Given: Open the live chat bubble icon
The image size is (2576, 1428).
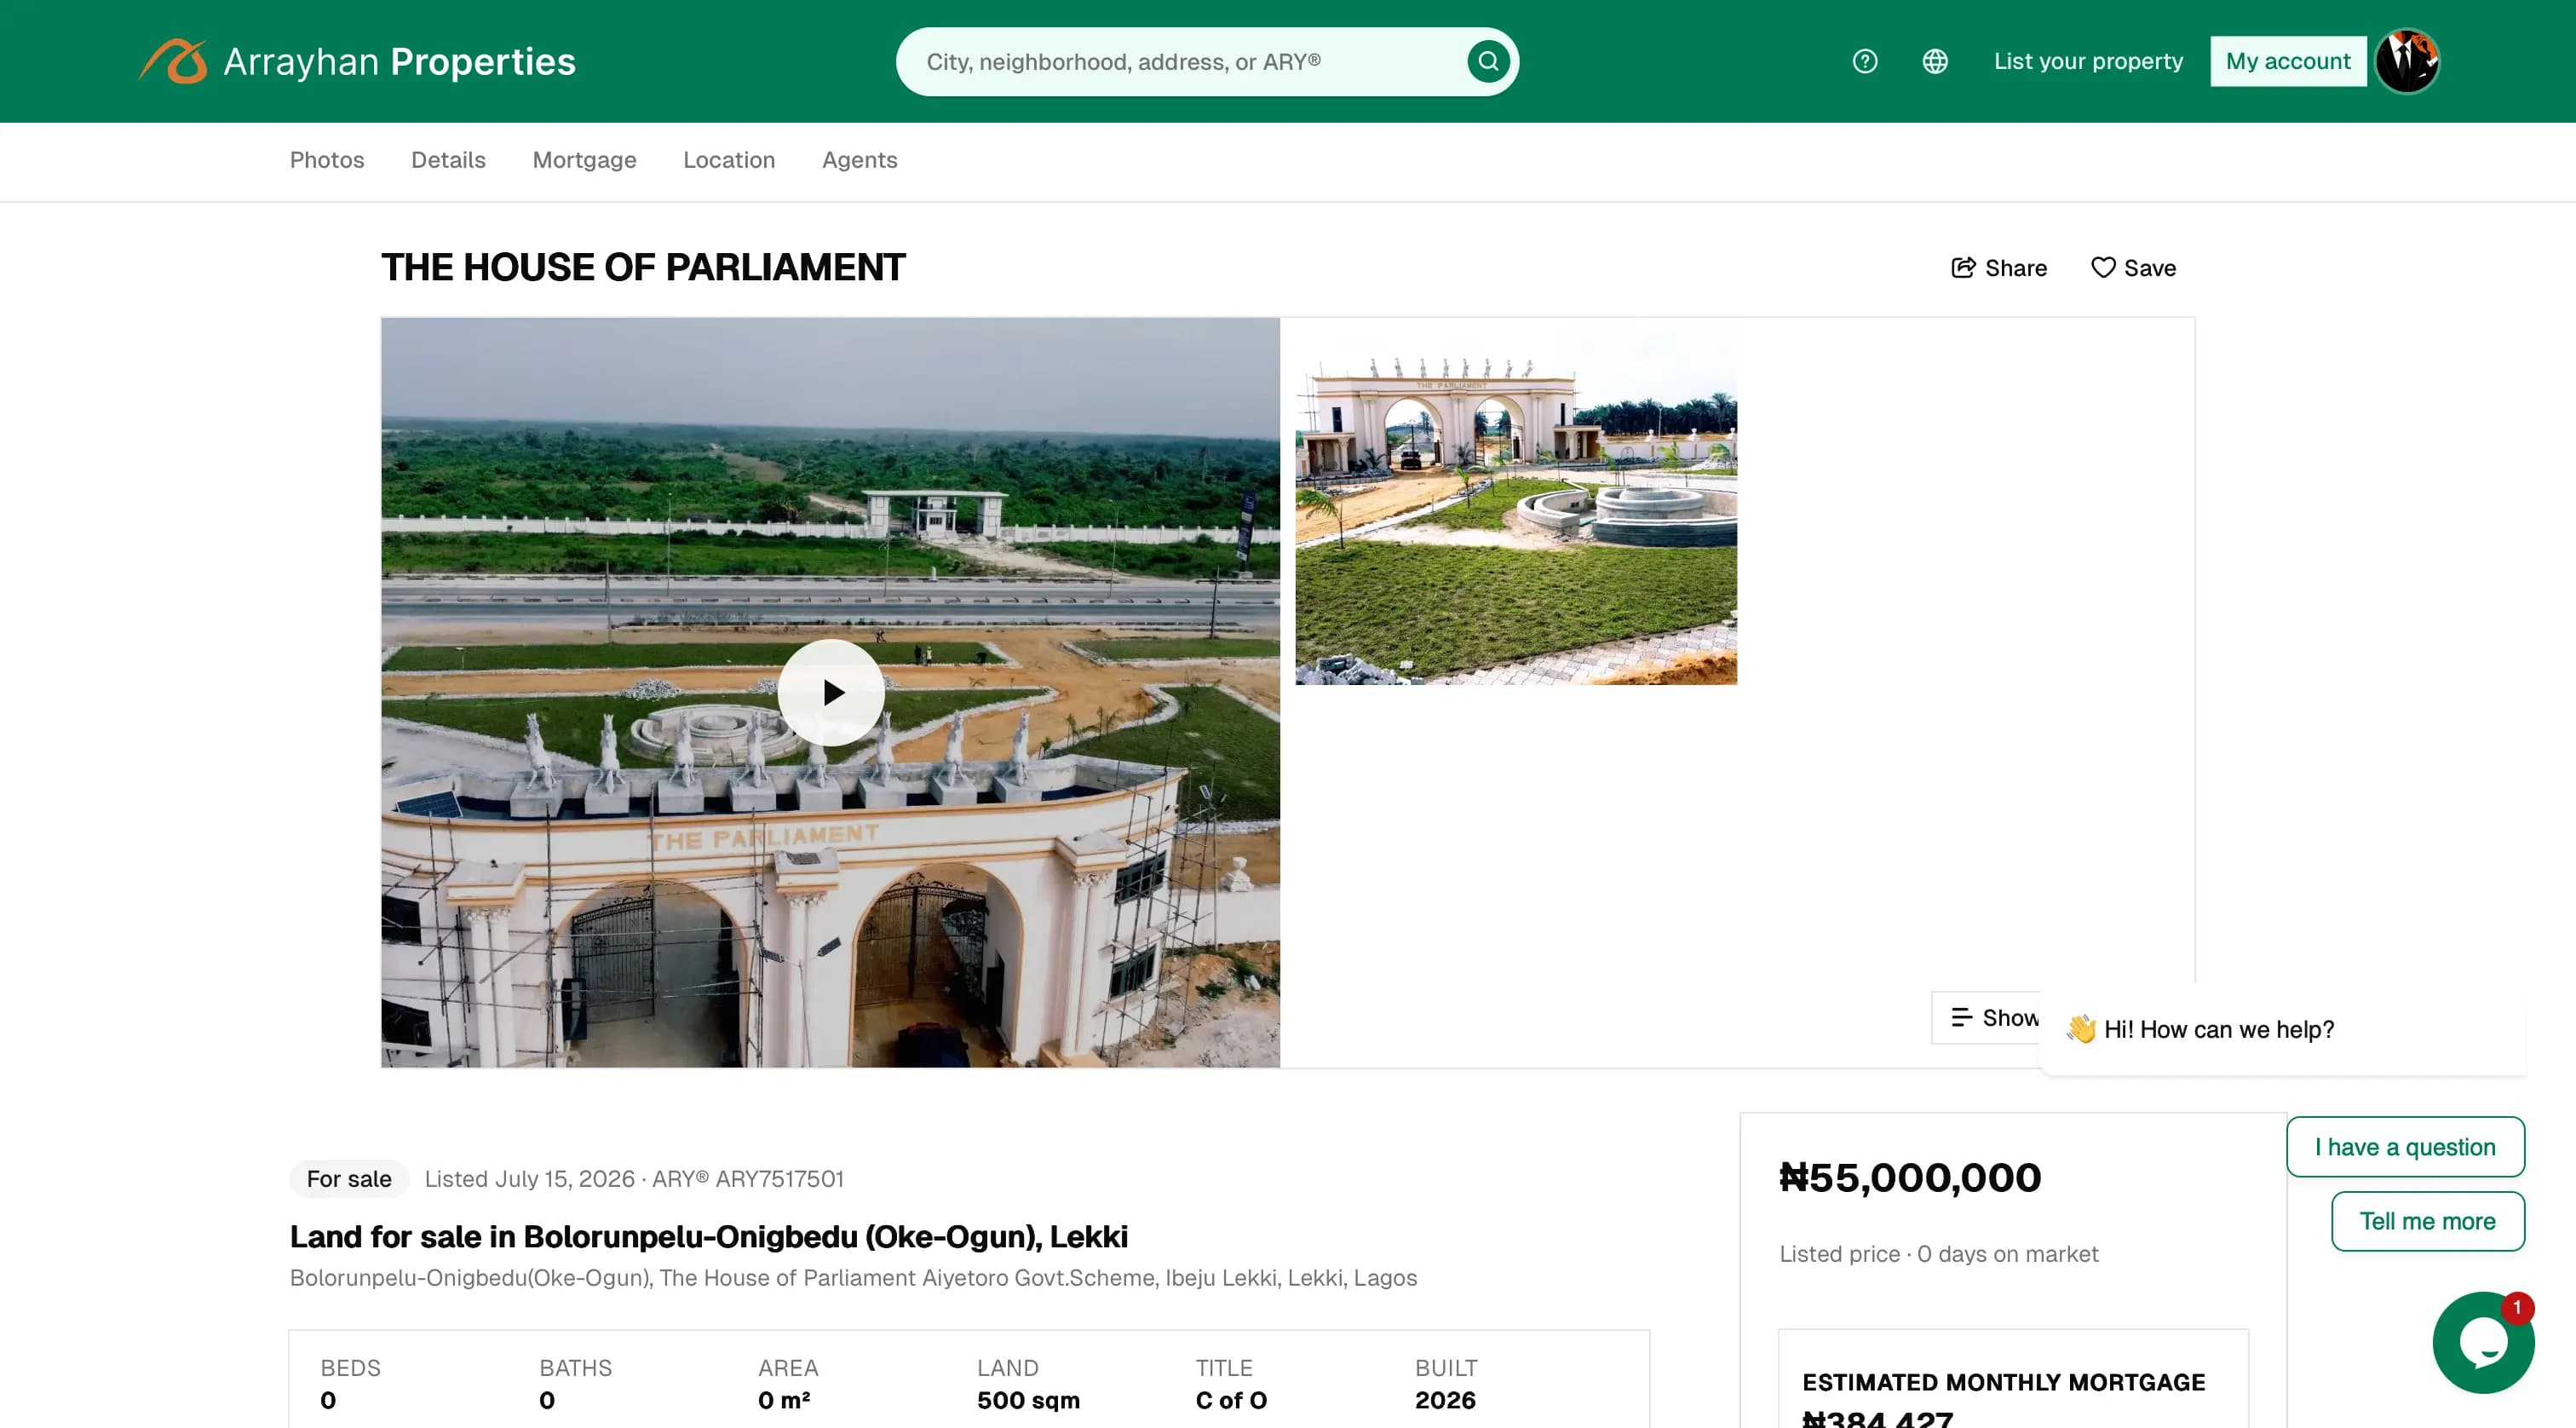Looking at the screenshot, I should (2483, 1342).
